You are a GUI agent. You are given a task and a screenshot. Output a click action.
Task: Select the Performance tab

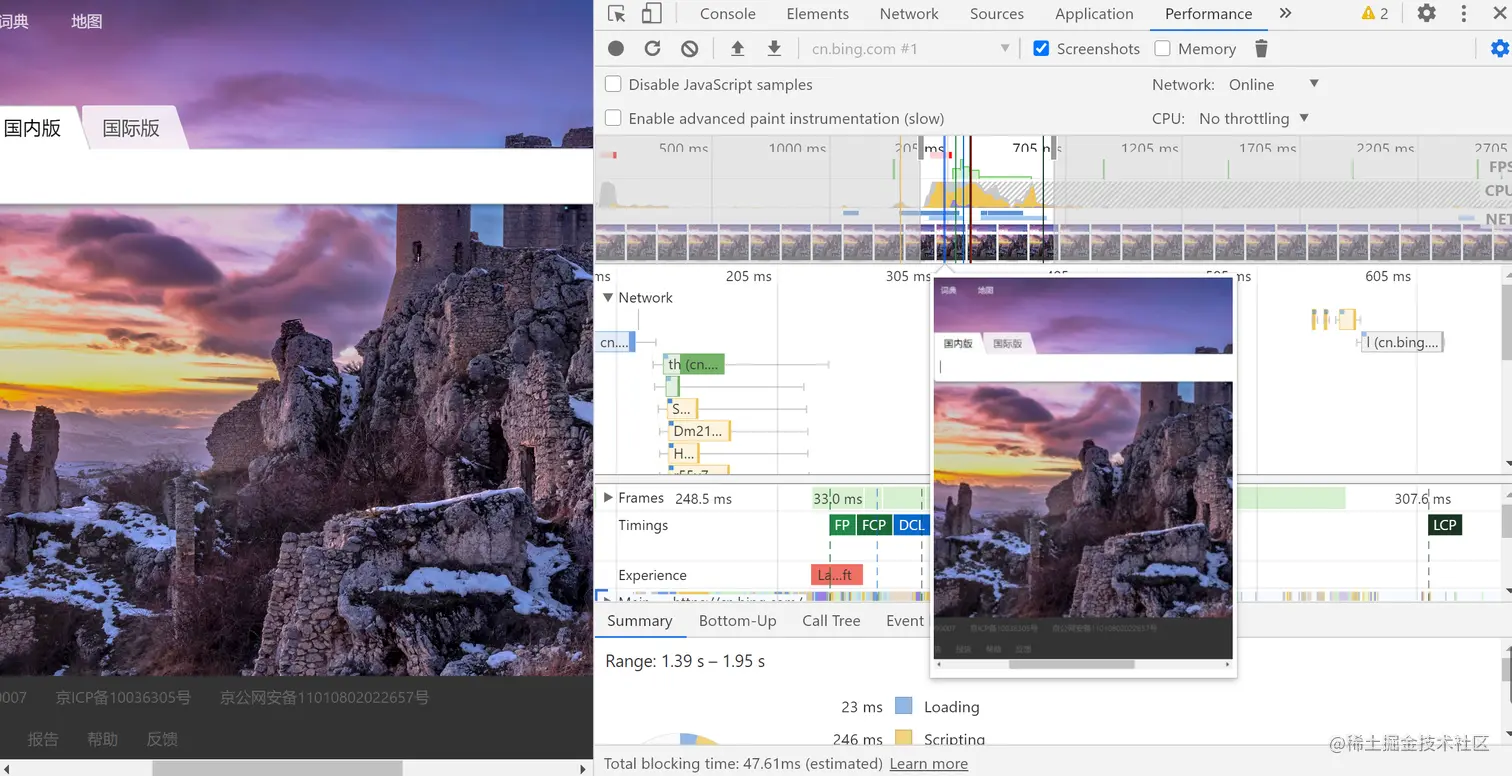tap(1208, 14)
